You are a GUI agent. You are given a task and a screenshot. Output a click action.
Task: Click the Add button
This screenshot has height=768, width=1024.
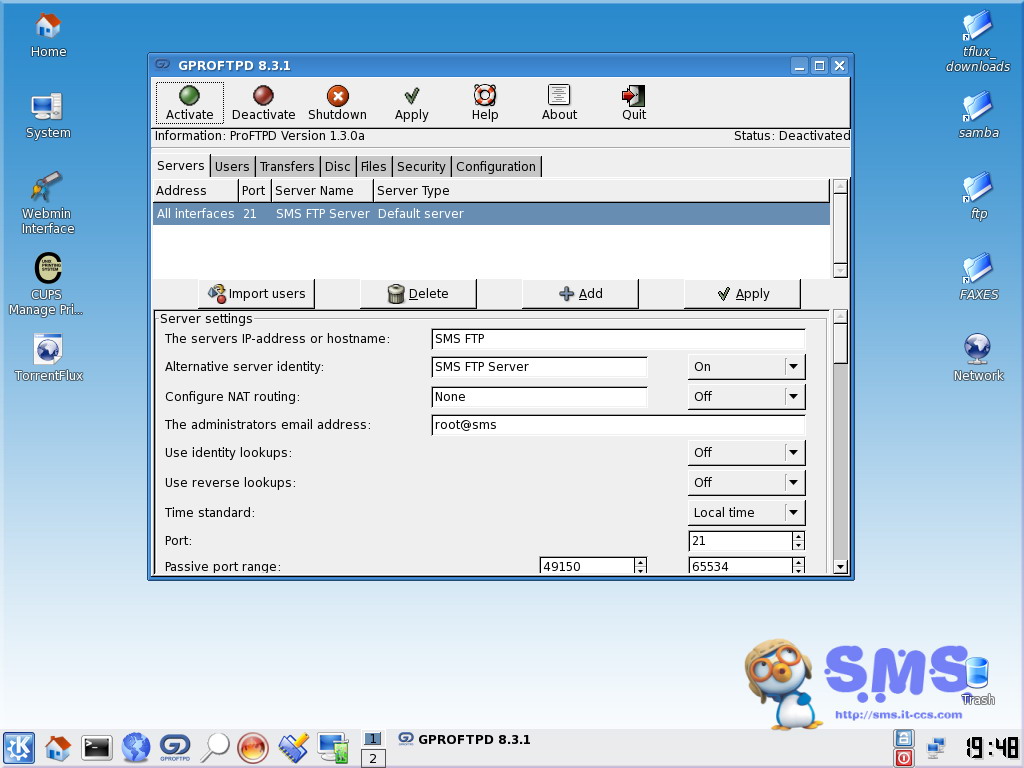(x=580, y=293)
